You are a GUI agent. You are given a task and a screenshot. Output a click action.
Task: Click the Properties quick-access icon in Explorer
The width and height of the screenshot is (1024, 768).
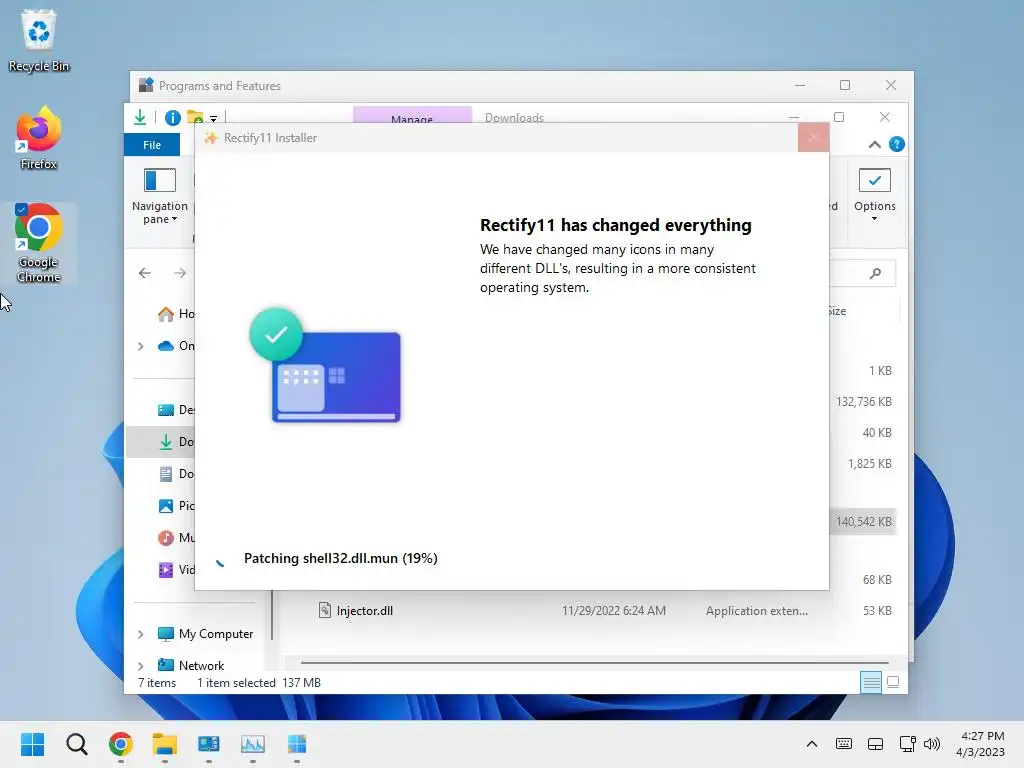(x=172, y=118)
